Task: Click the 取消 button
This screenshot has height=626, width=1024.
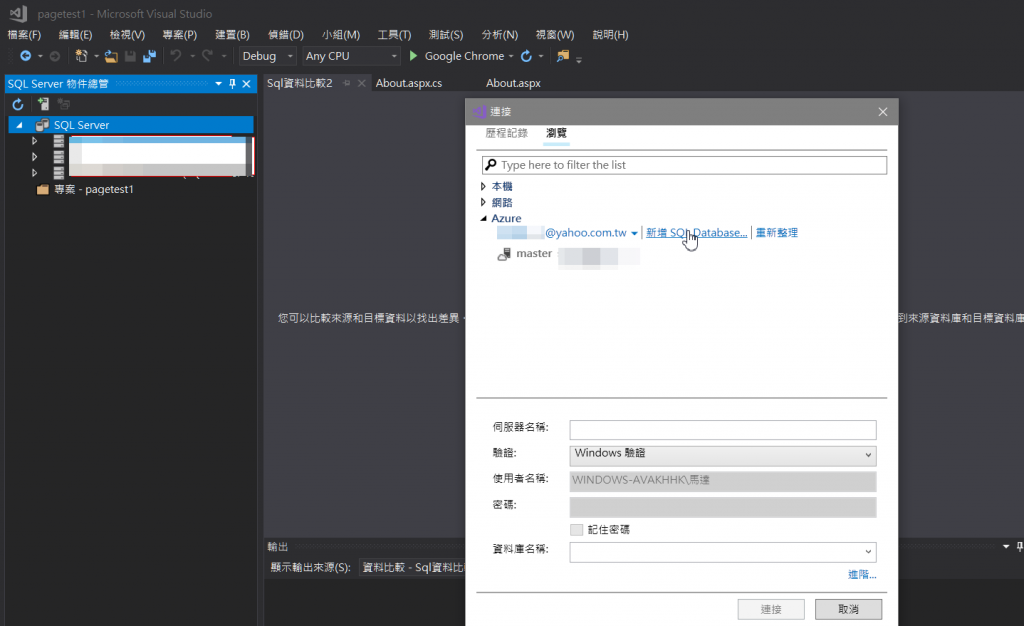Action: 848,609
